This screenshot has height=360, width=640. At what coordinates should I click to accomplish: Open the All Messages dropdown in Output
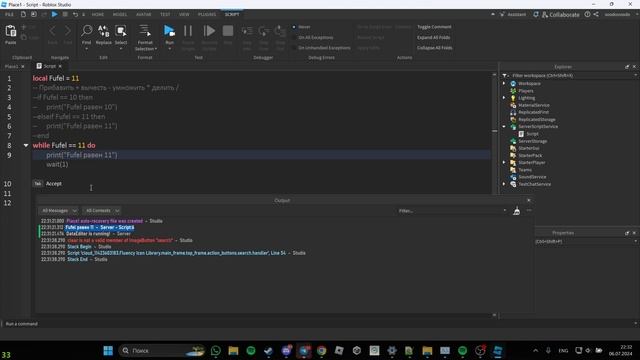click(58, 211)
